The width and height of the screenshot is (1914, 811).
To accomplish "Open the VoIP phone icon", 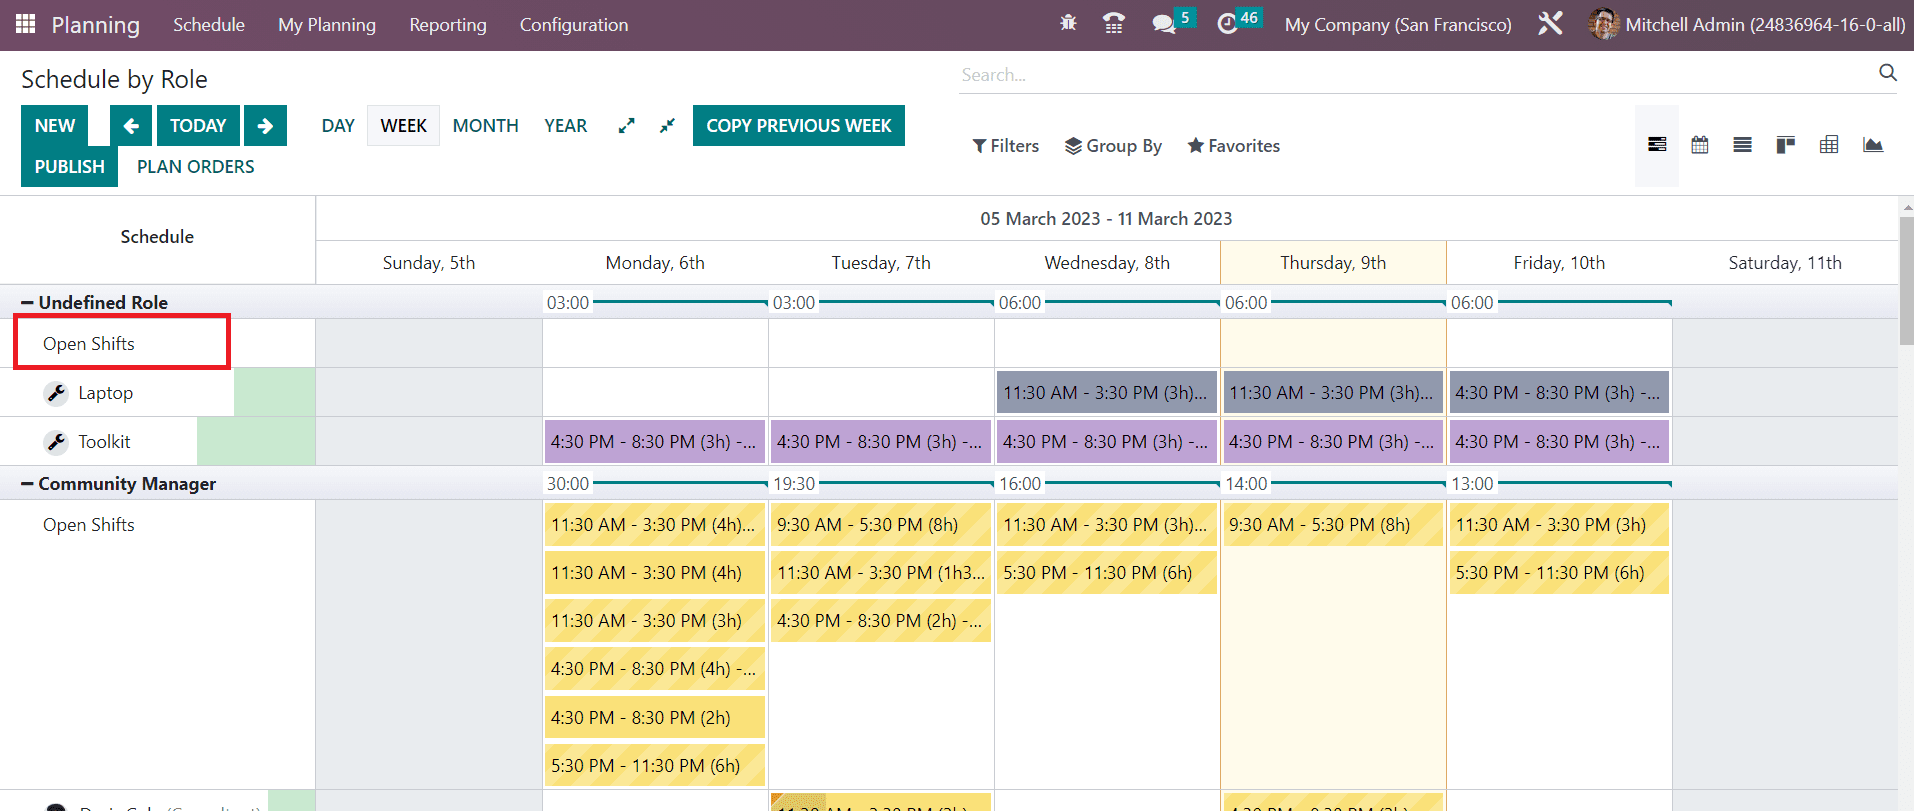I will (x=1114, y=24).
